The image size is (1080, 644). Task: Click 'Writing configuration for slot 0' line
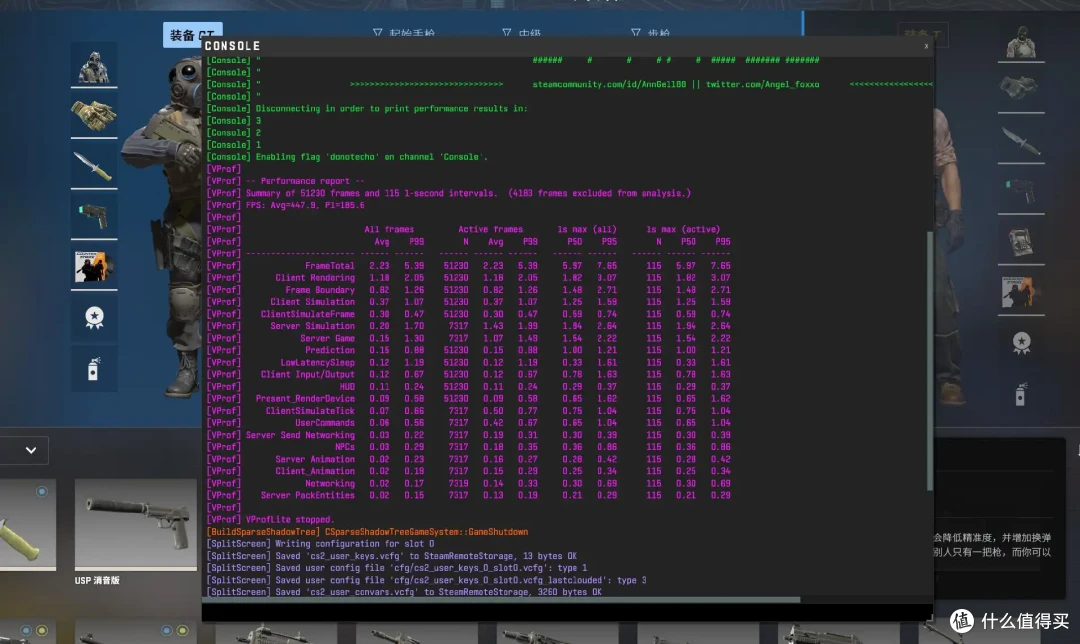[x=355, y=544]
